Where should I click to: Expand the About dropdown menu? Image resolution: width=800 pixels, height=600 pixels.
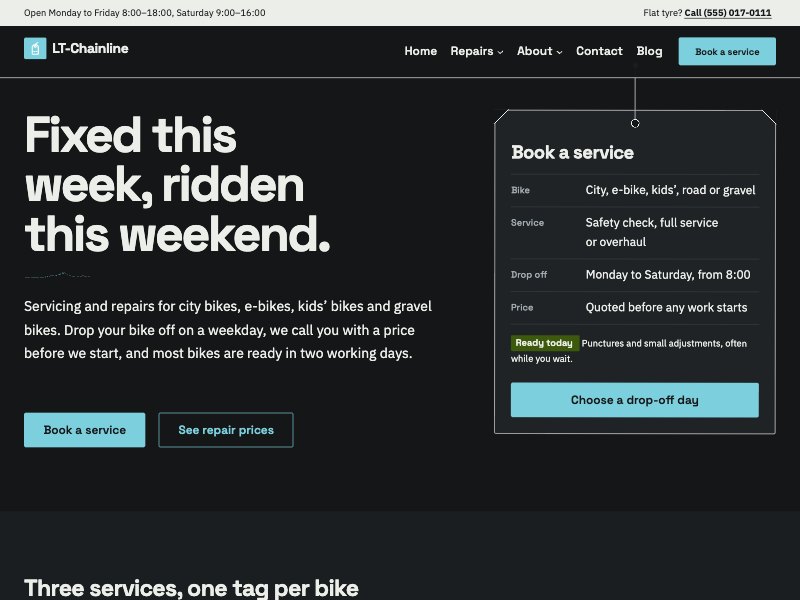(x=539, y=51)
